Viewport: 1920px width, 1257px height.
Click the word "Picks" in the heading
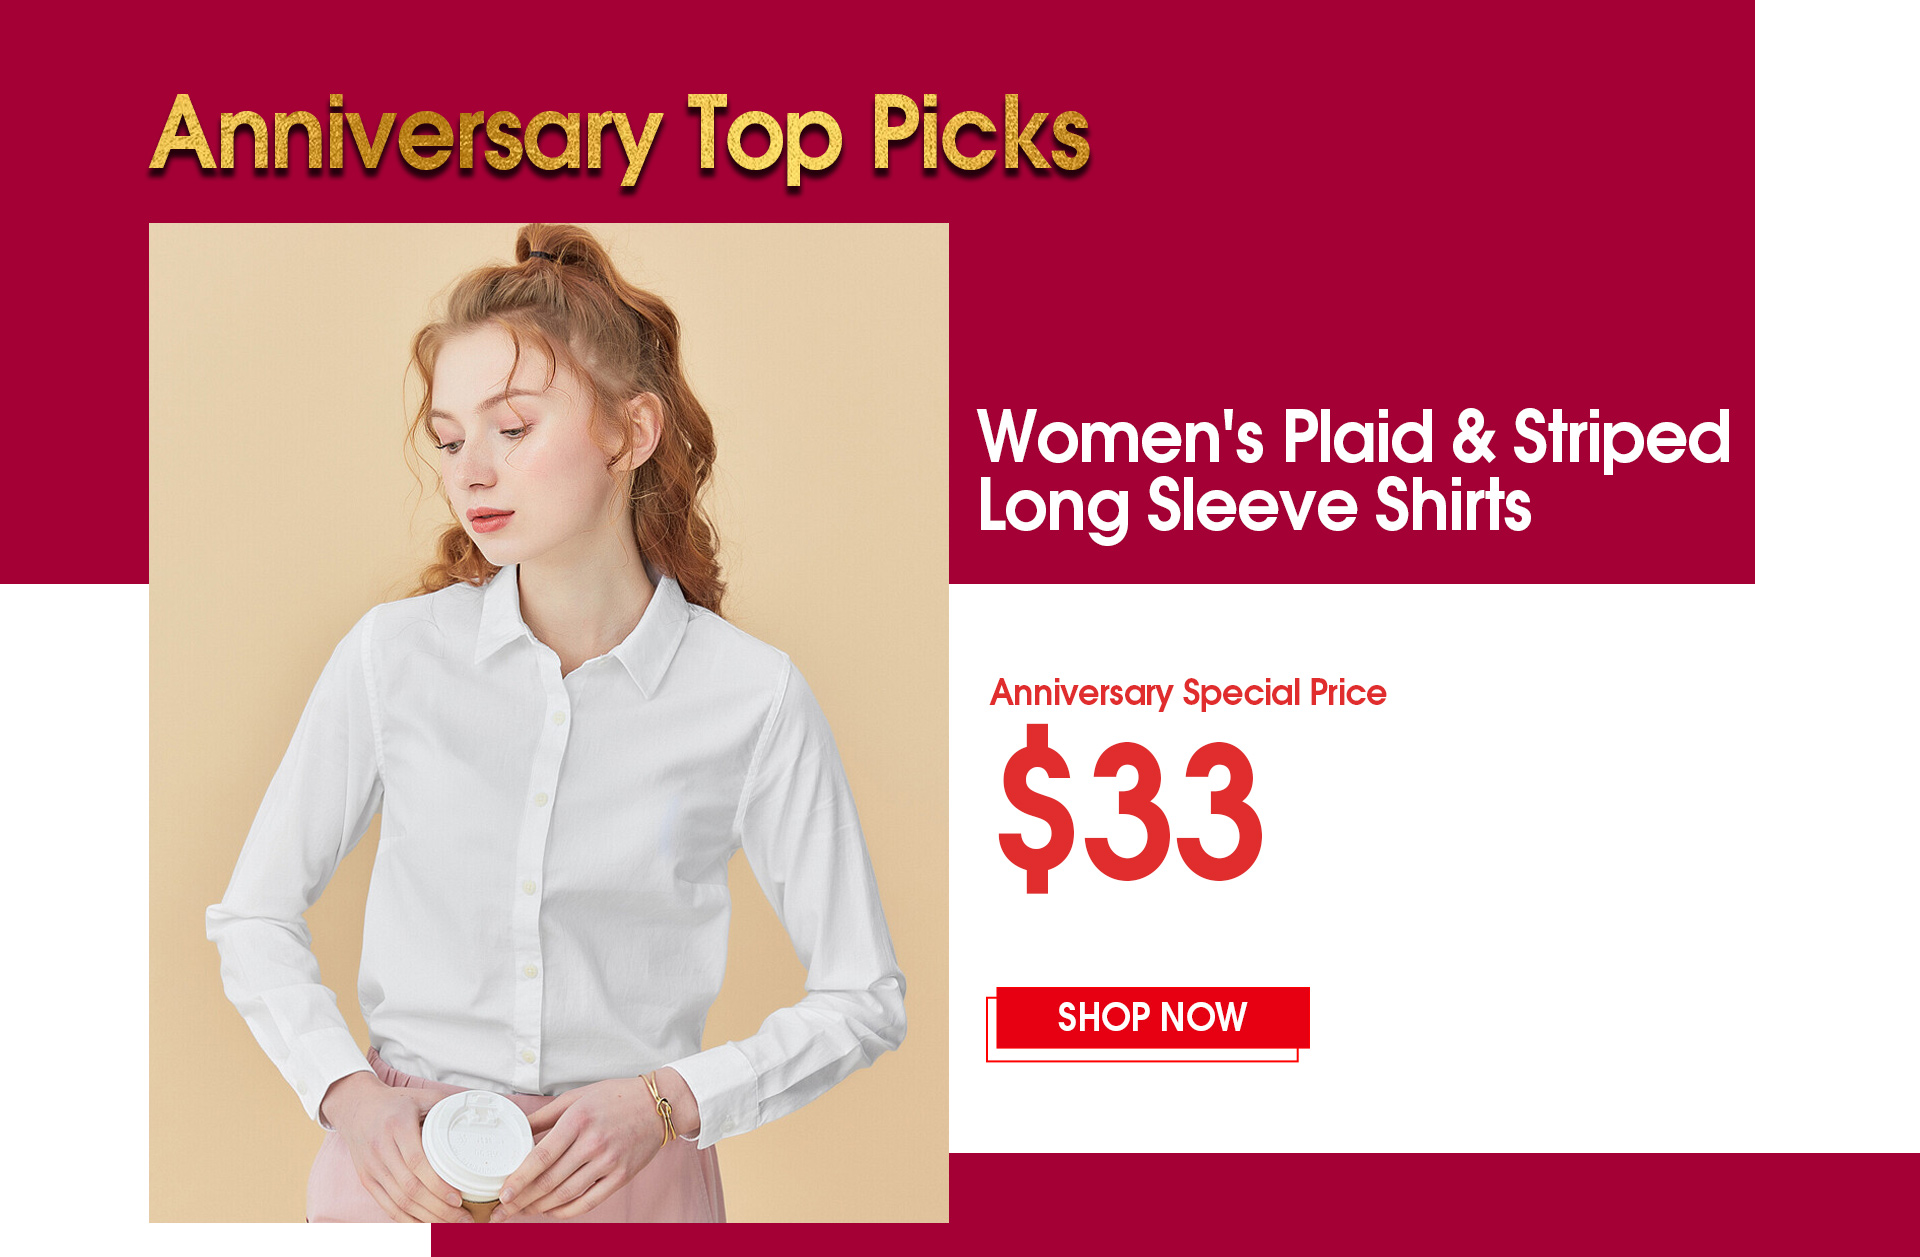(x=980, y=135)
